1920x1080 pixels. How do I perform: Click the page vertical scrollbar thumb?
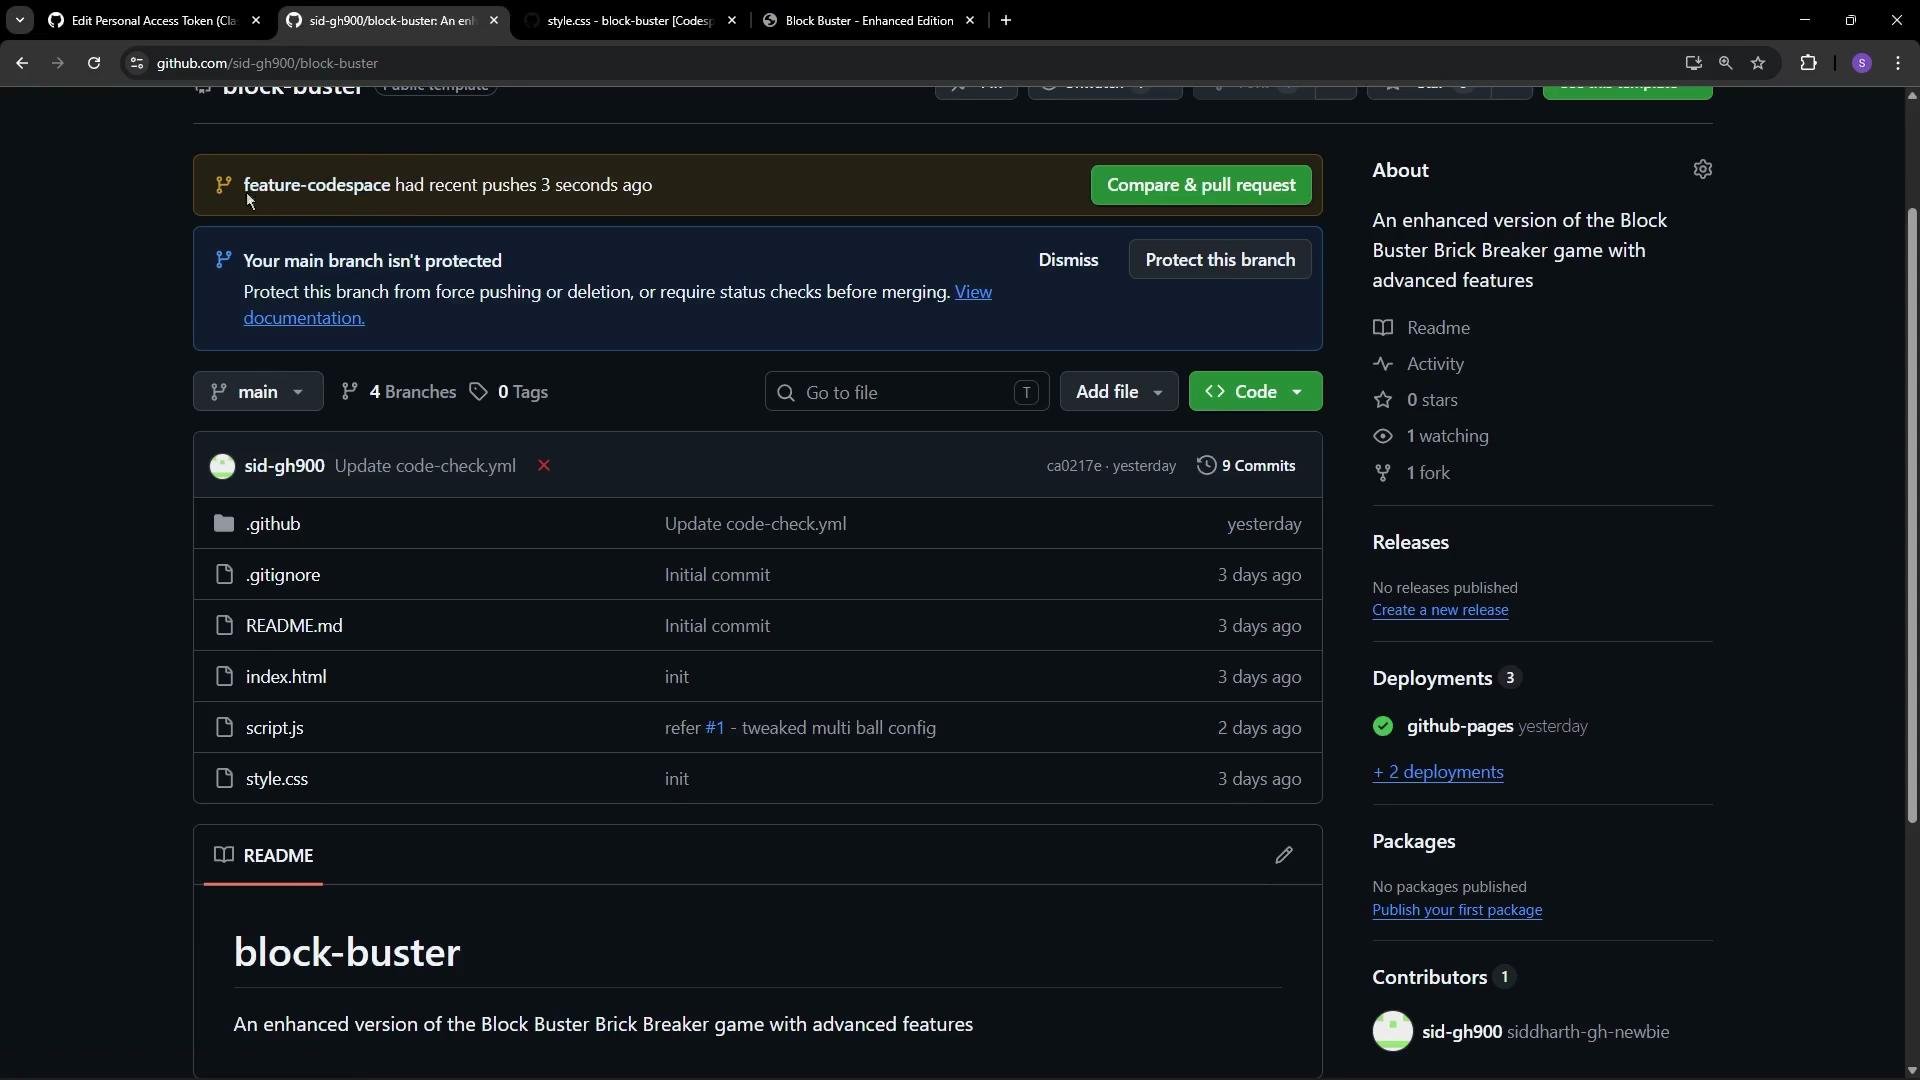coord(1912,515)
